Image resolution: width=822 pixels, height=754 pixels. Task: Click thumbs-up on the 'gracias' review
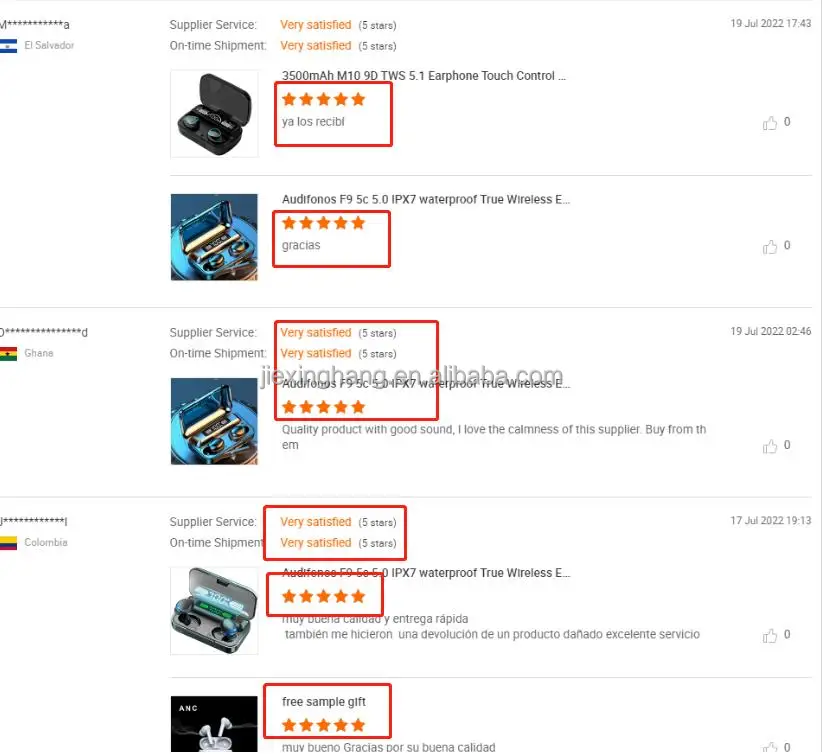pos(770,246)
